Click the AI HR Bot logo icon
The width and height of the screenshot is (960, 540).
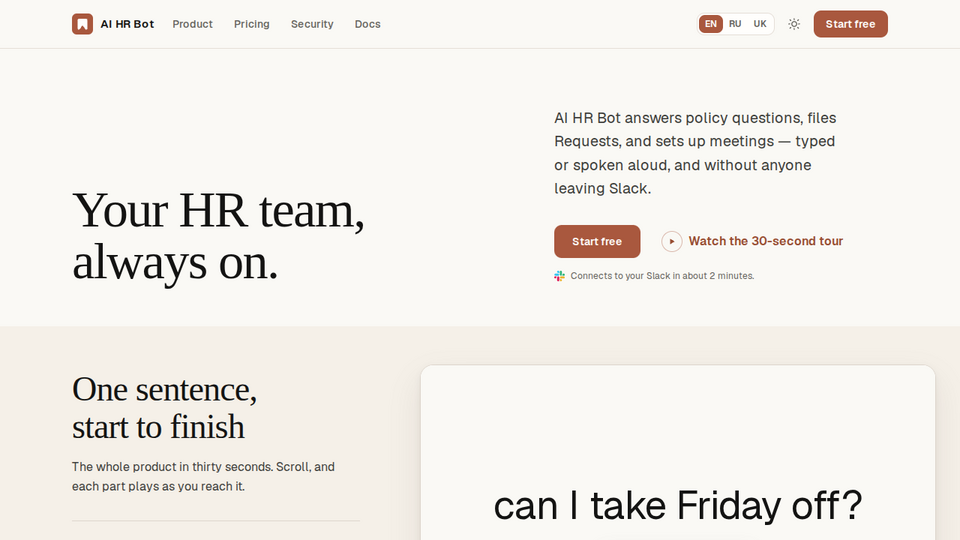pos(82,24)
